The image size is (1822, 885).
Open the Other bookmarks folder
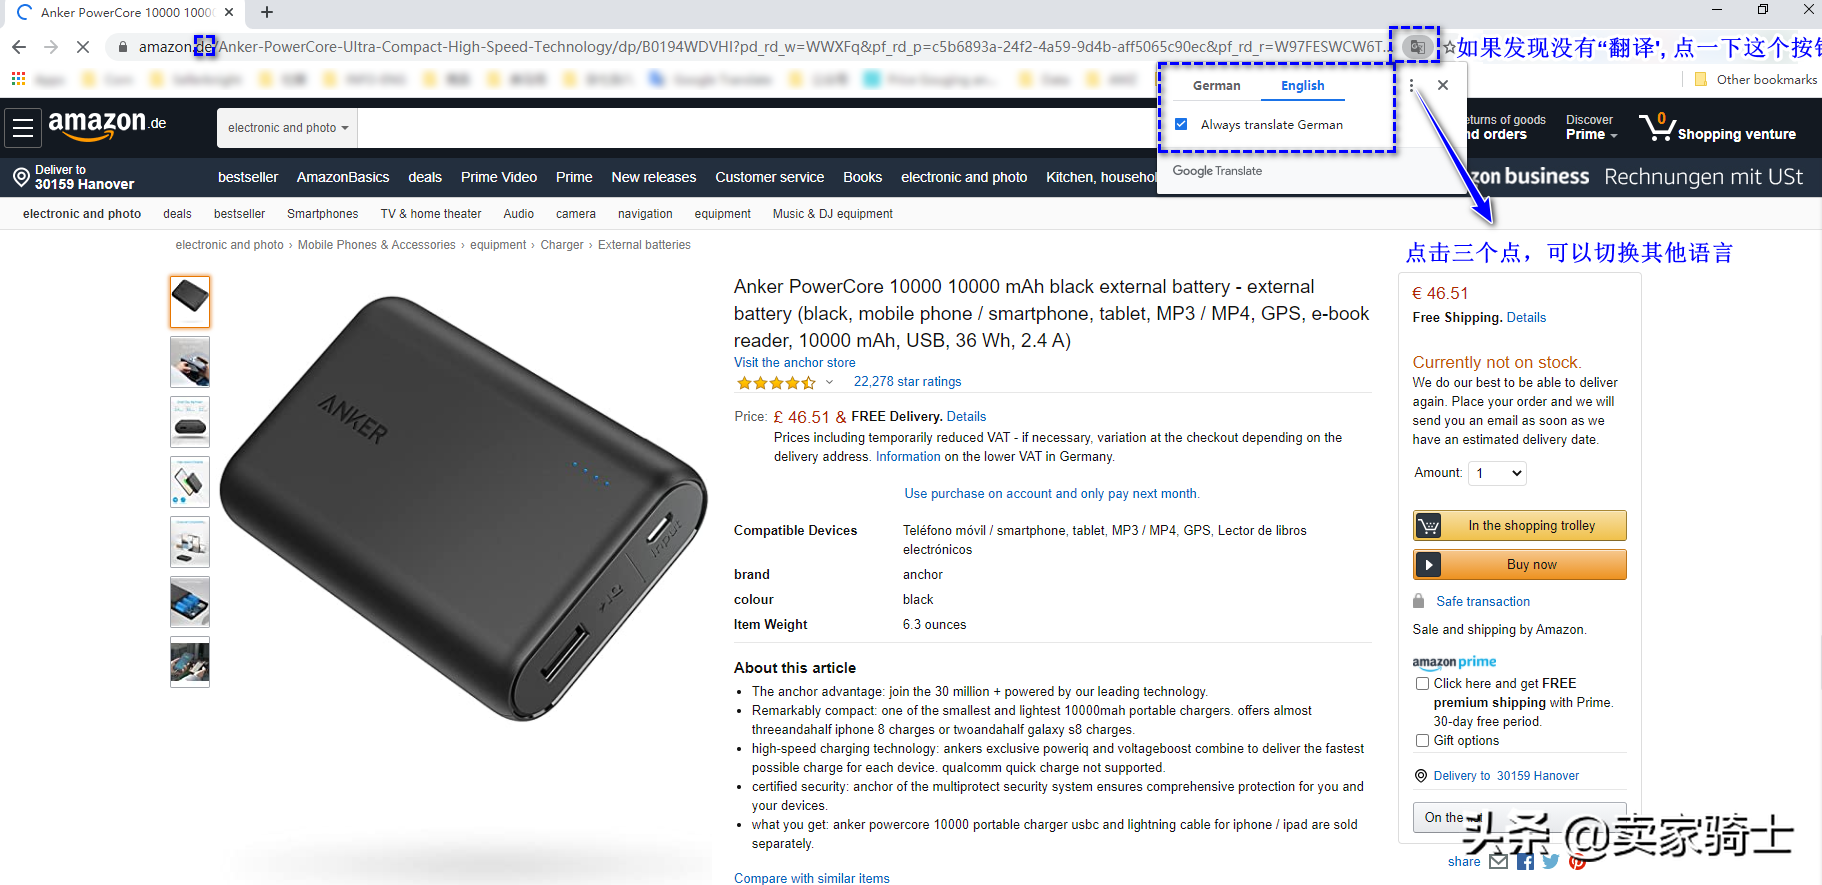click(1756, 79)
